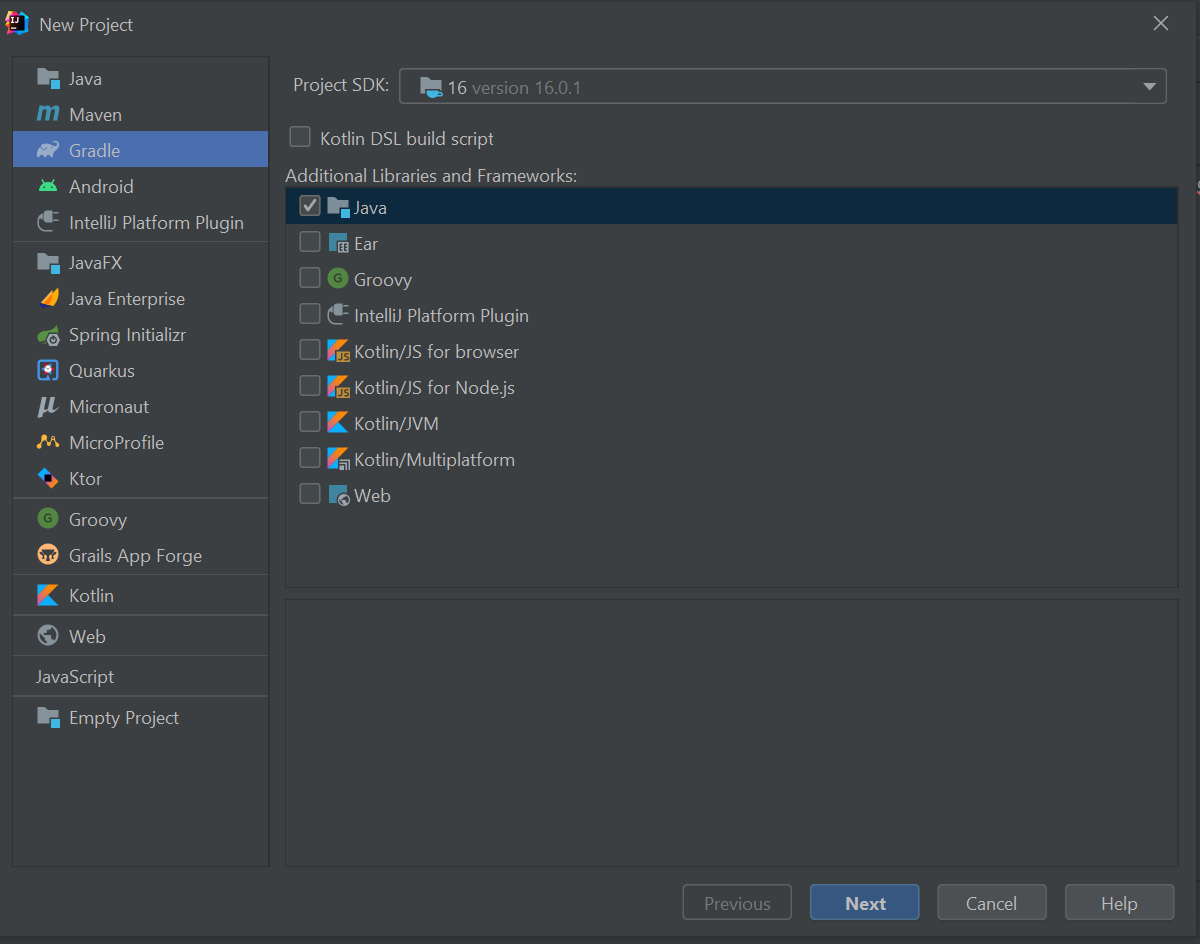Click the Kotlin/JS for browser icon

point(338,351)
